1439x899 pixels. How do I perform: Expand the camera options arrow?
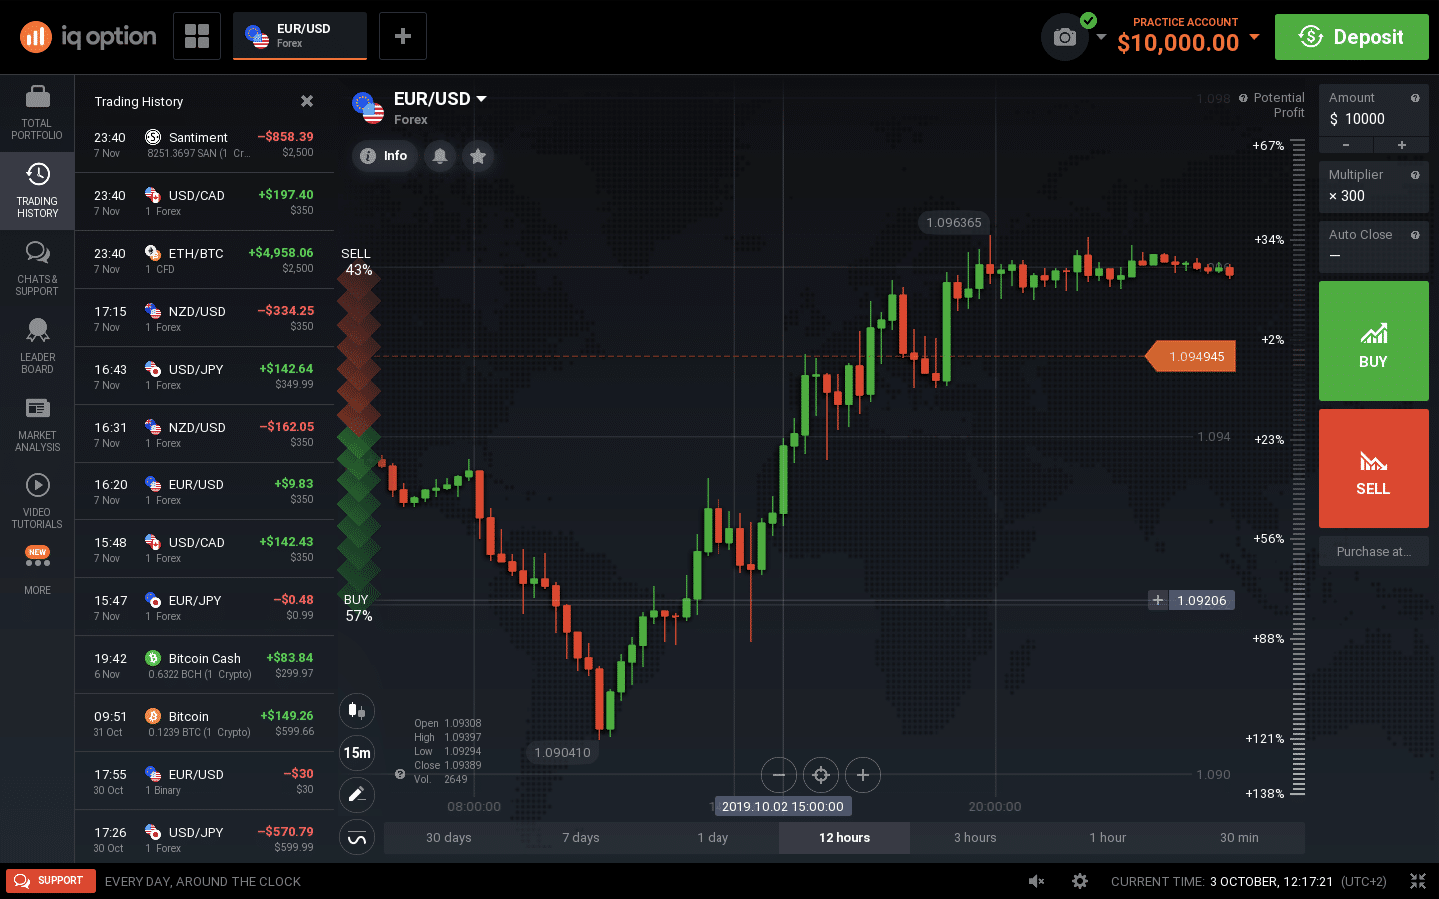[x=1101, y=37]
